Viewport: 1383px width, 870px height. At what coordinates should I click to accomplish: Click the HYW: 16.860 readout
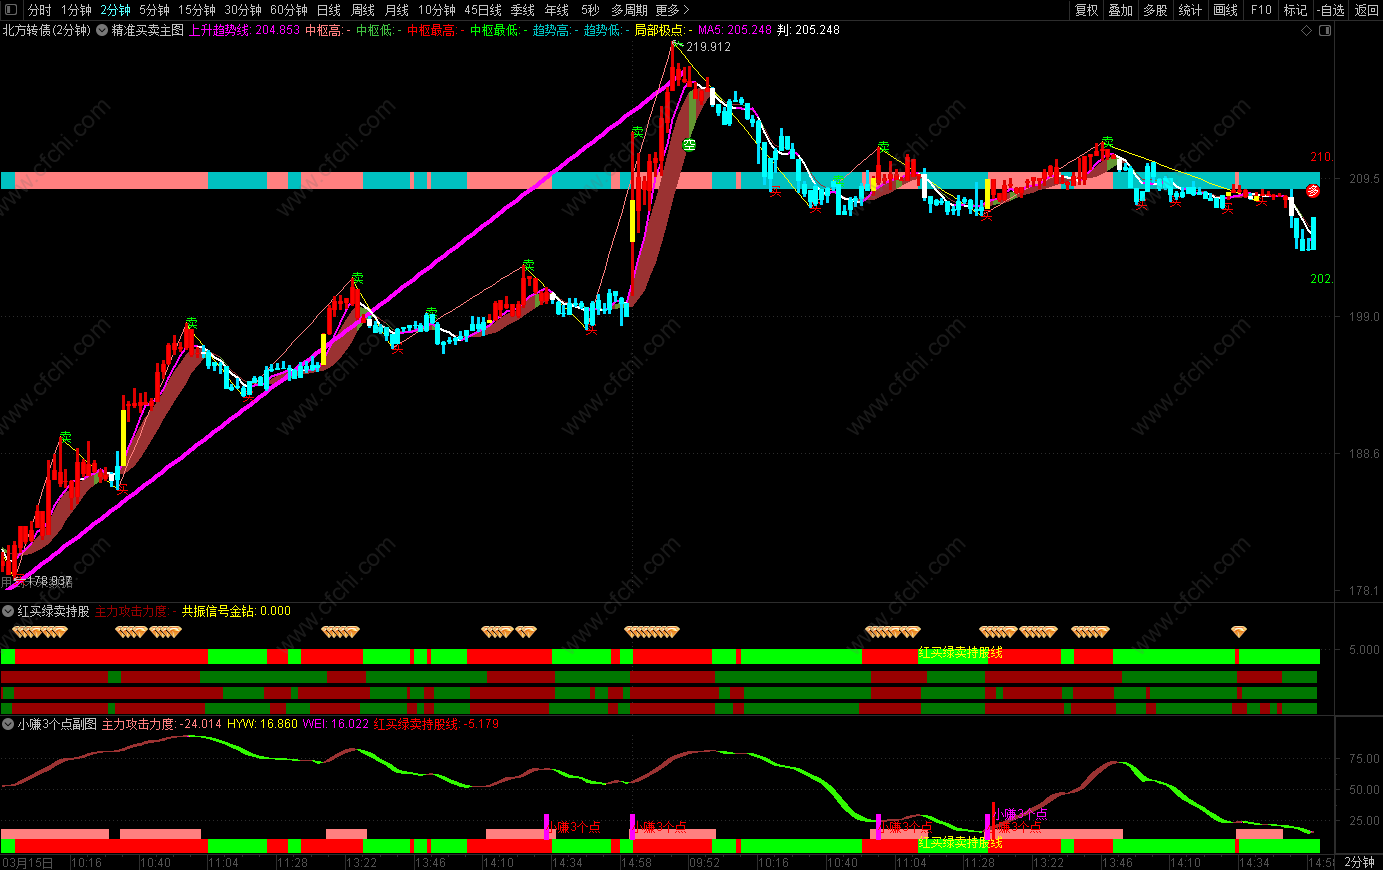262,724
